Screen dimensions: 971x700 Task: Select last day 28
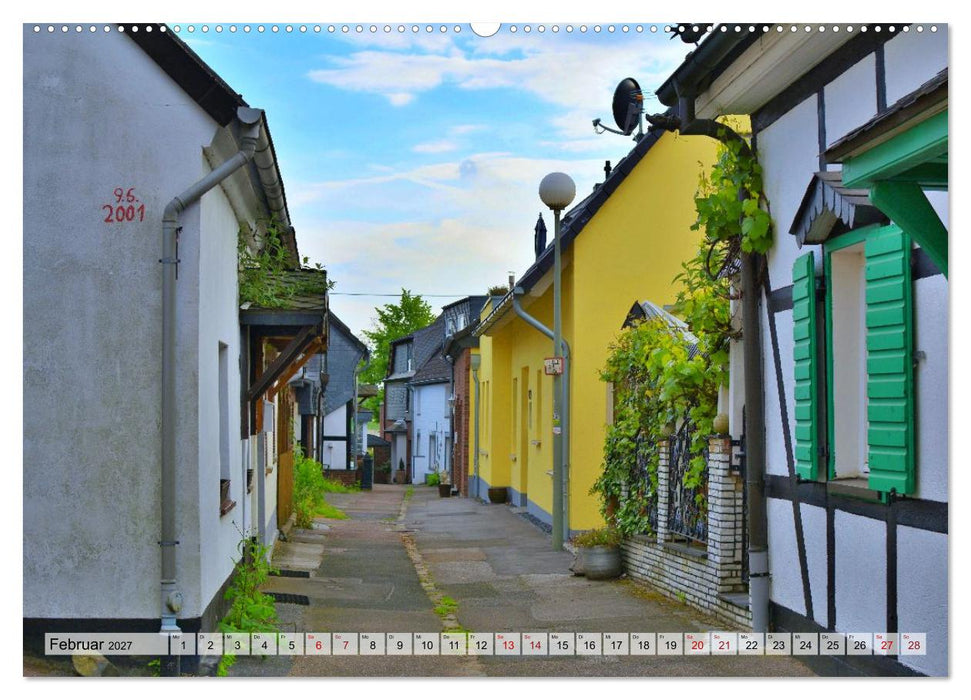[x=914, y=644]
